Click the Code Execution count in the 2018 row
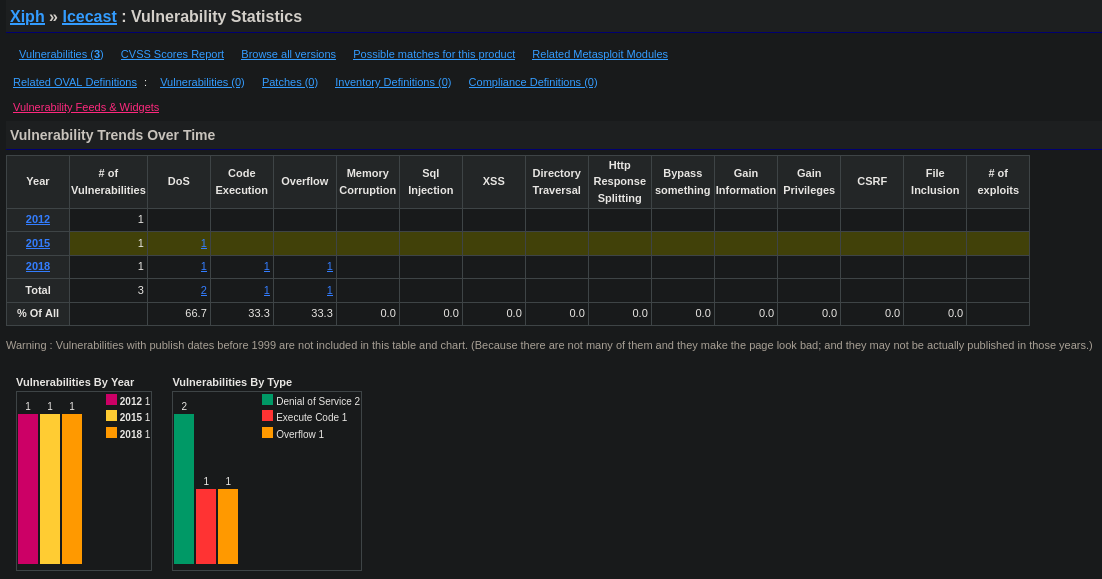Viewport: 1102px width, 579px height. pos(266,266)
